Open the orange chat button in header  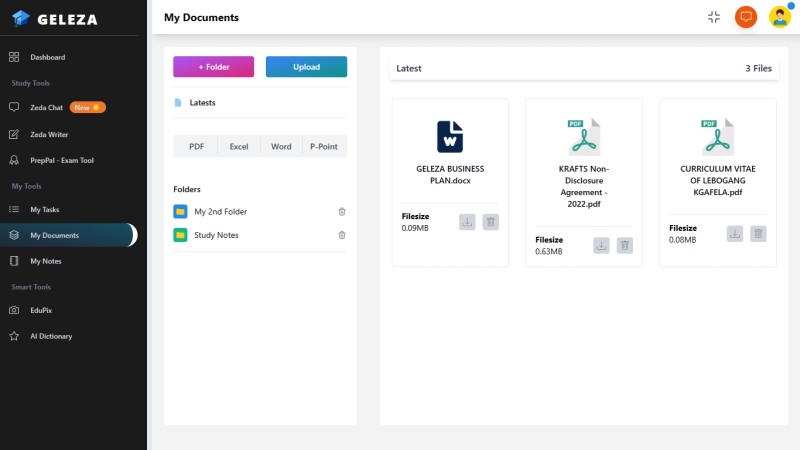point(746,17)
